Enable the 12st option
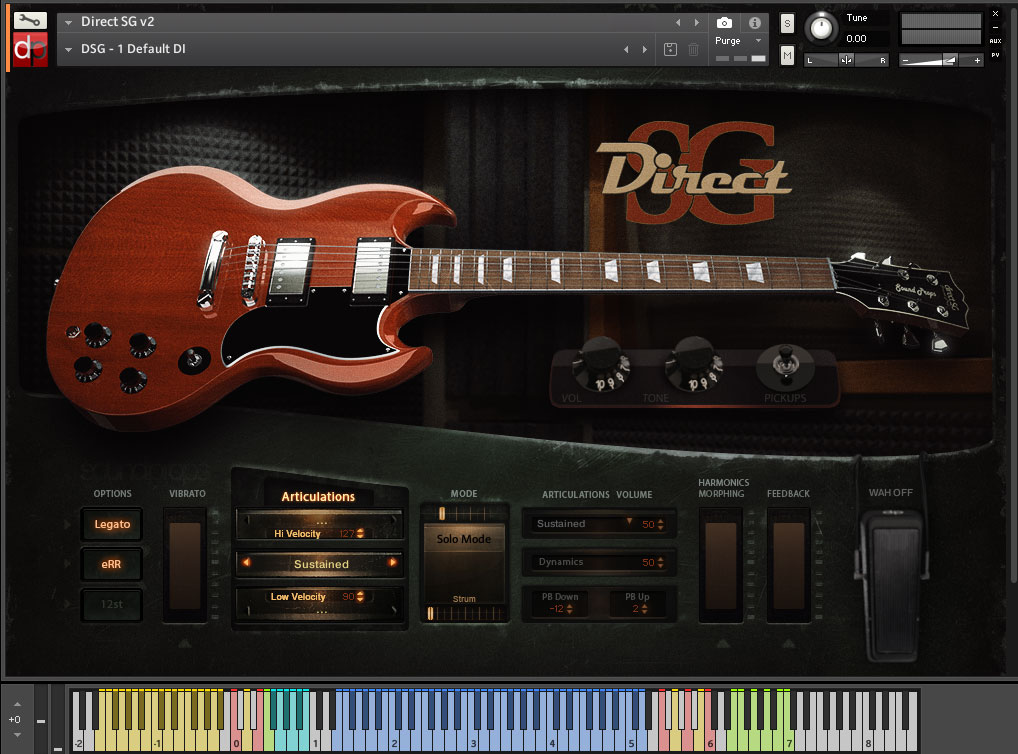The width and height of the screenshot is (1018, 754). 111,603
